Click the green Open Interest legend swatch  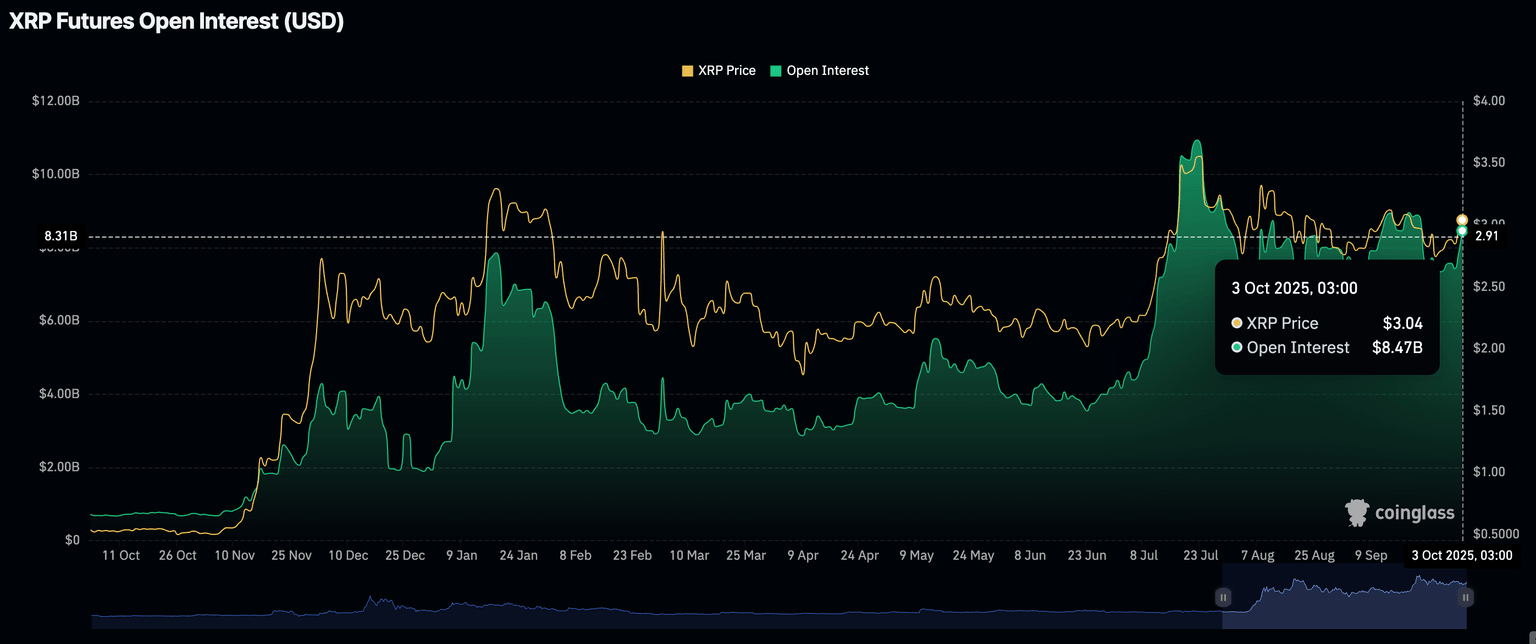(x=776, y=71)
